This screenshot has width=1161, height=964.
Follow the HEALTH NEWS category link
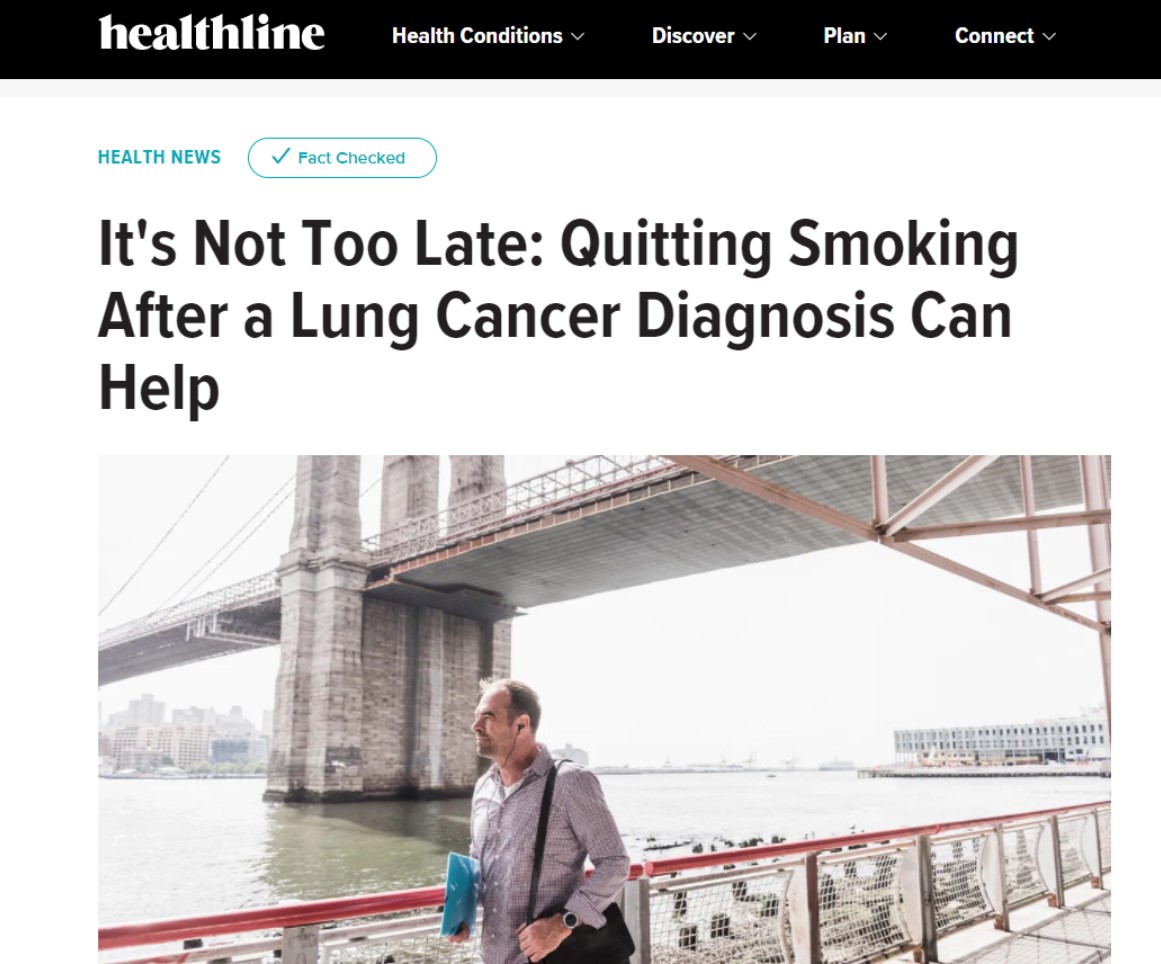159,157
